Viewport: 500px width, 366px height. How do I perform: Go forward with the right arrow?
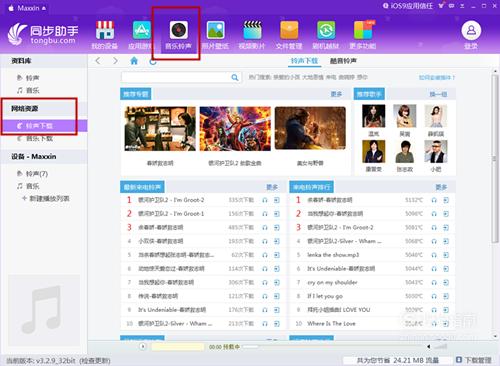(x=115, y=61)
